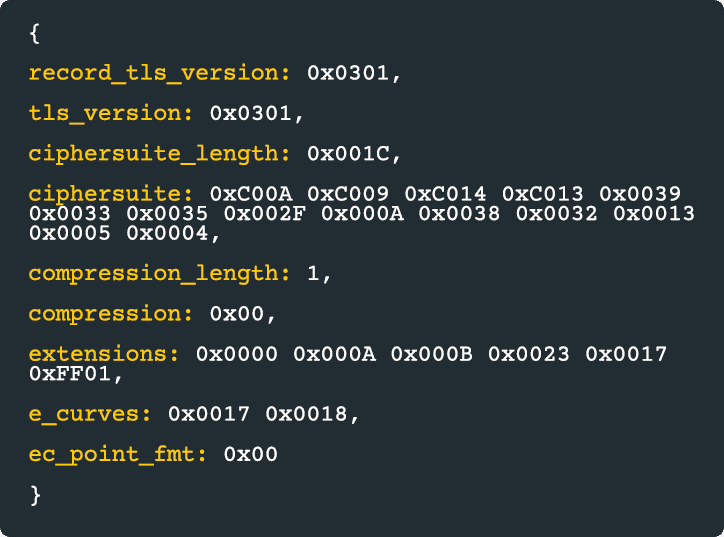Viewport: 724px width, 537px height.
Task: Click the record version value 0x0301
Action: pyautogui.click(x=349, y=73)
